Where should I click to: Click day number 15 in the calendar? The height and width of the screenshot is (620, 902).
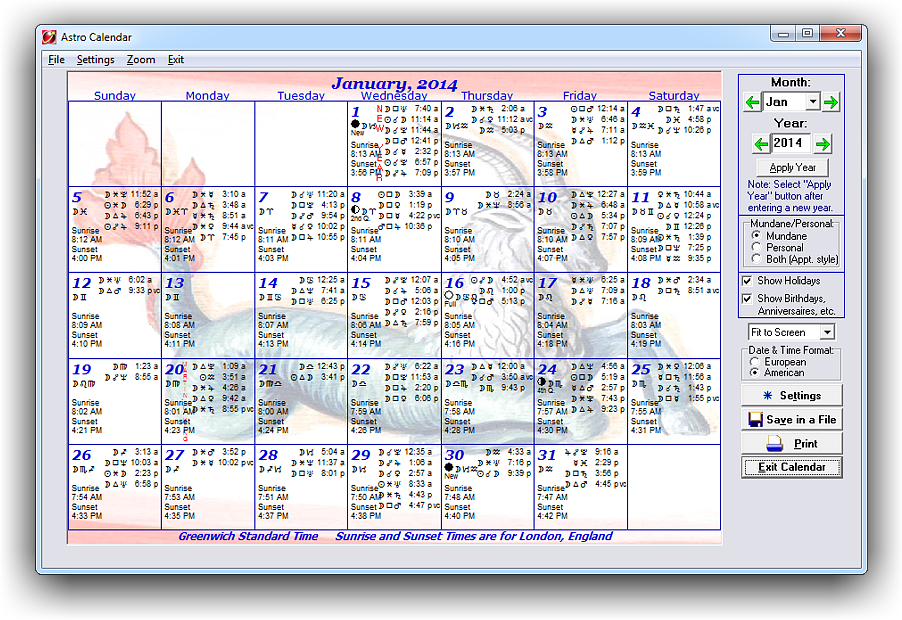click(361, 283)
